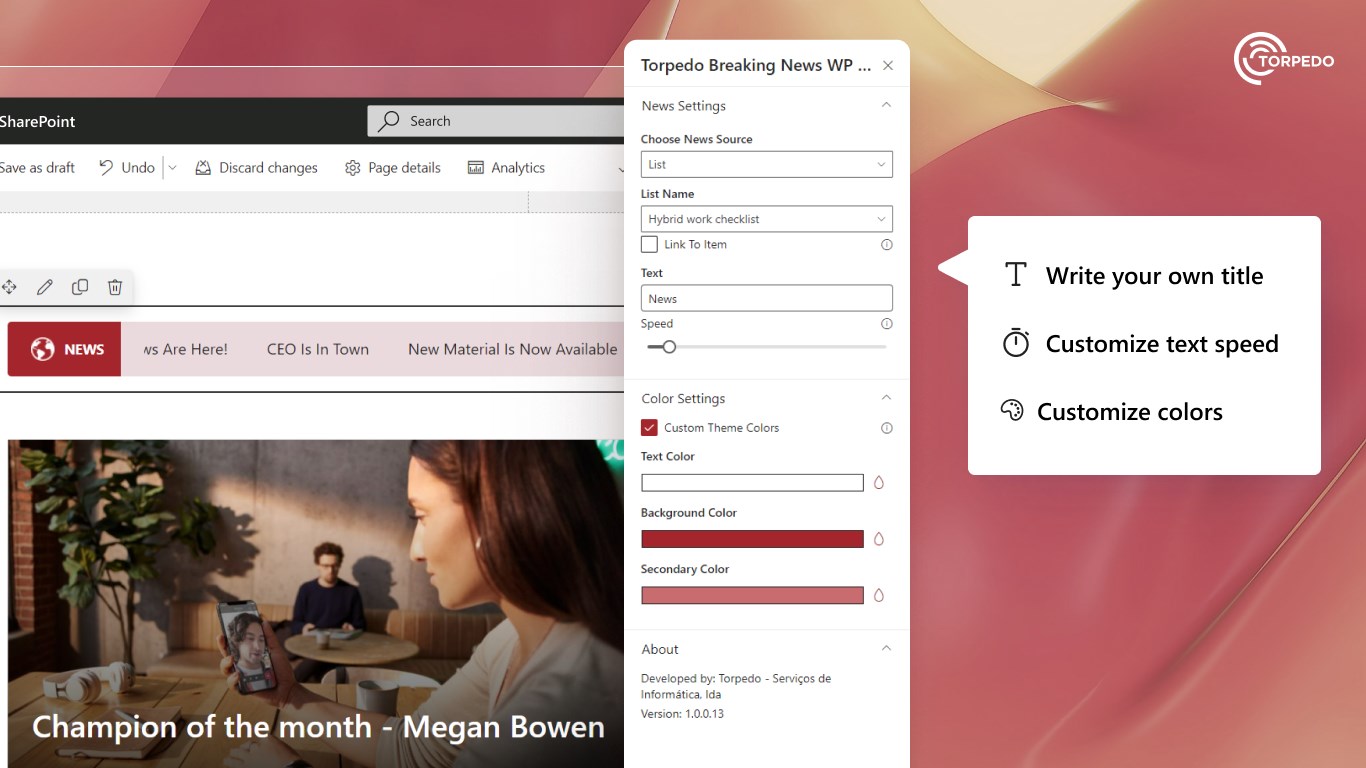Collapse the About section

tap(886, 649)
